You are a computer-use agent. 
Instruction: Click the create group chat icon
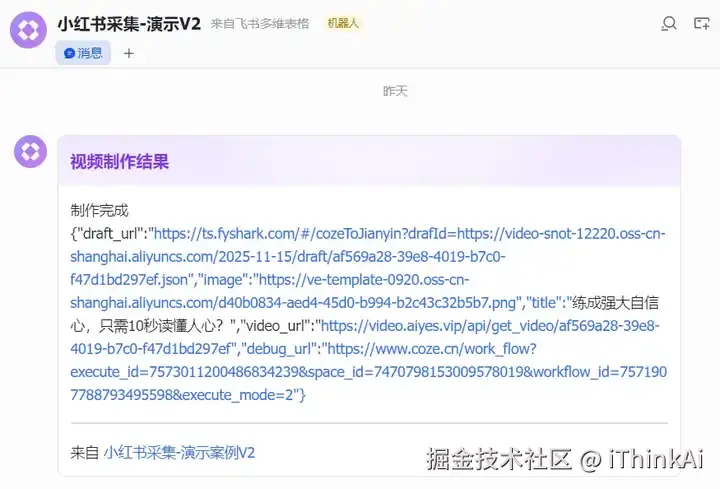702,23
